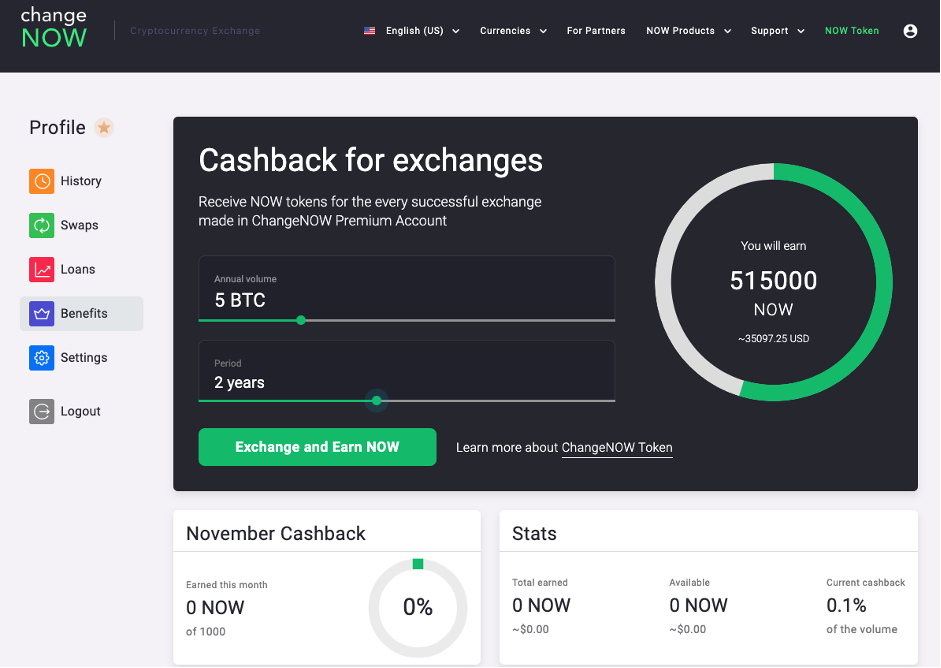Open Loans via red chart icon
The height and width of the screenshot is (668, 941).
pos(41,269)
